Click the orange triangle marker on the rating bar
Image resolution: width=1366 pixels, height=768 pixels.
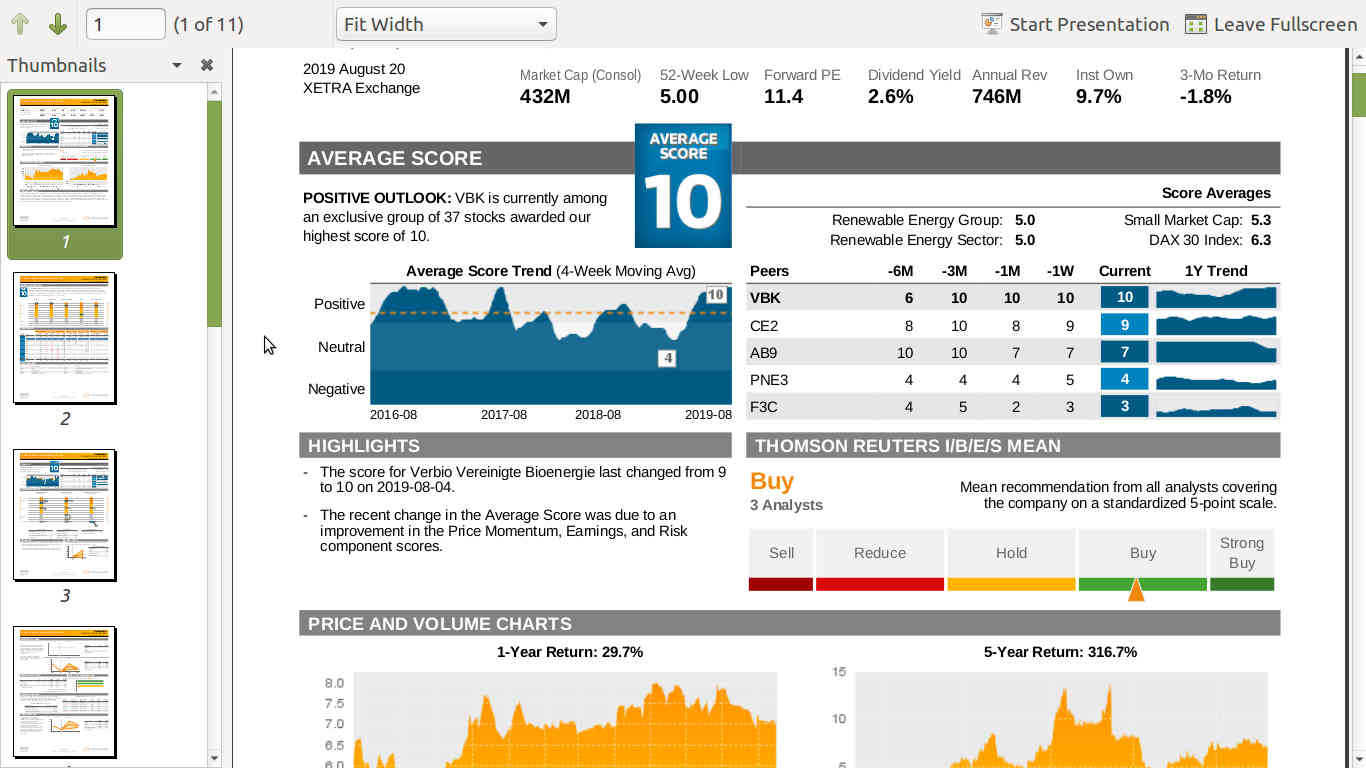click(x=1136, y=590)
